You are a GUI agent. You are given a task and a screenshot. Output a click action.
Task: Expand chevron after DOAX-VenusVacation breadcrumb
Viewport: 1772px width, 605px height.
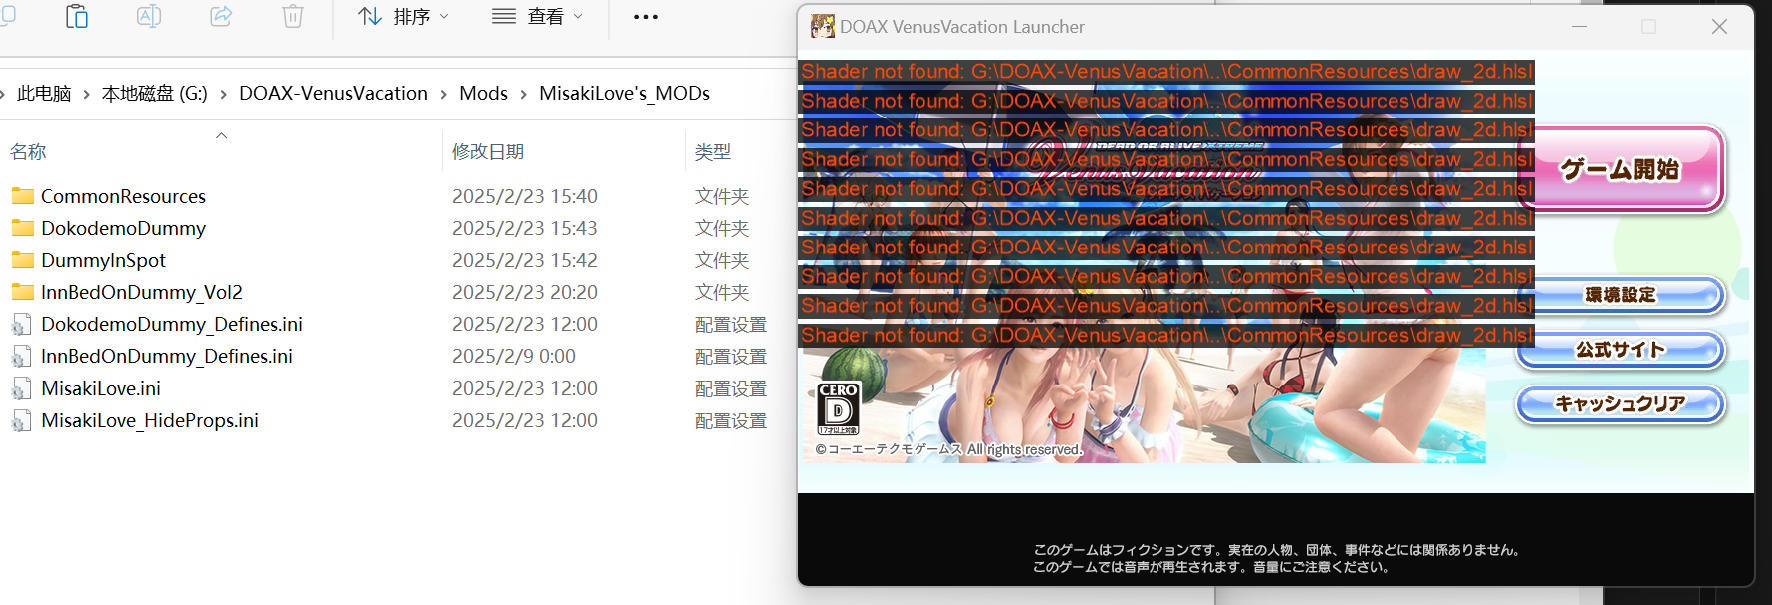443,94
